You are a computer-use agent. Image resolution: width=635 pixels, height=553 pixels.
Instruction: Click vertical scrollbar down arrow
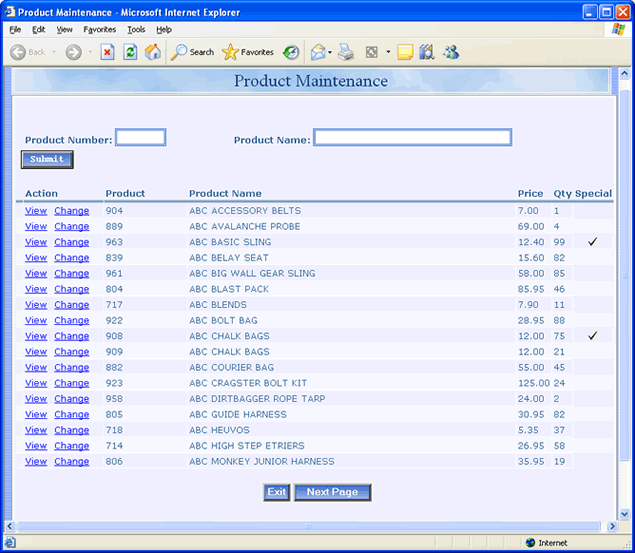click(624, 514)
